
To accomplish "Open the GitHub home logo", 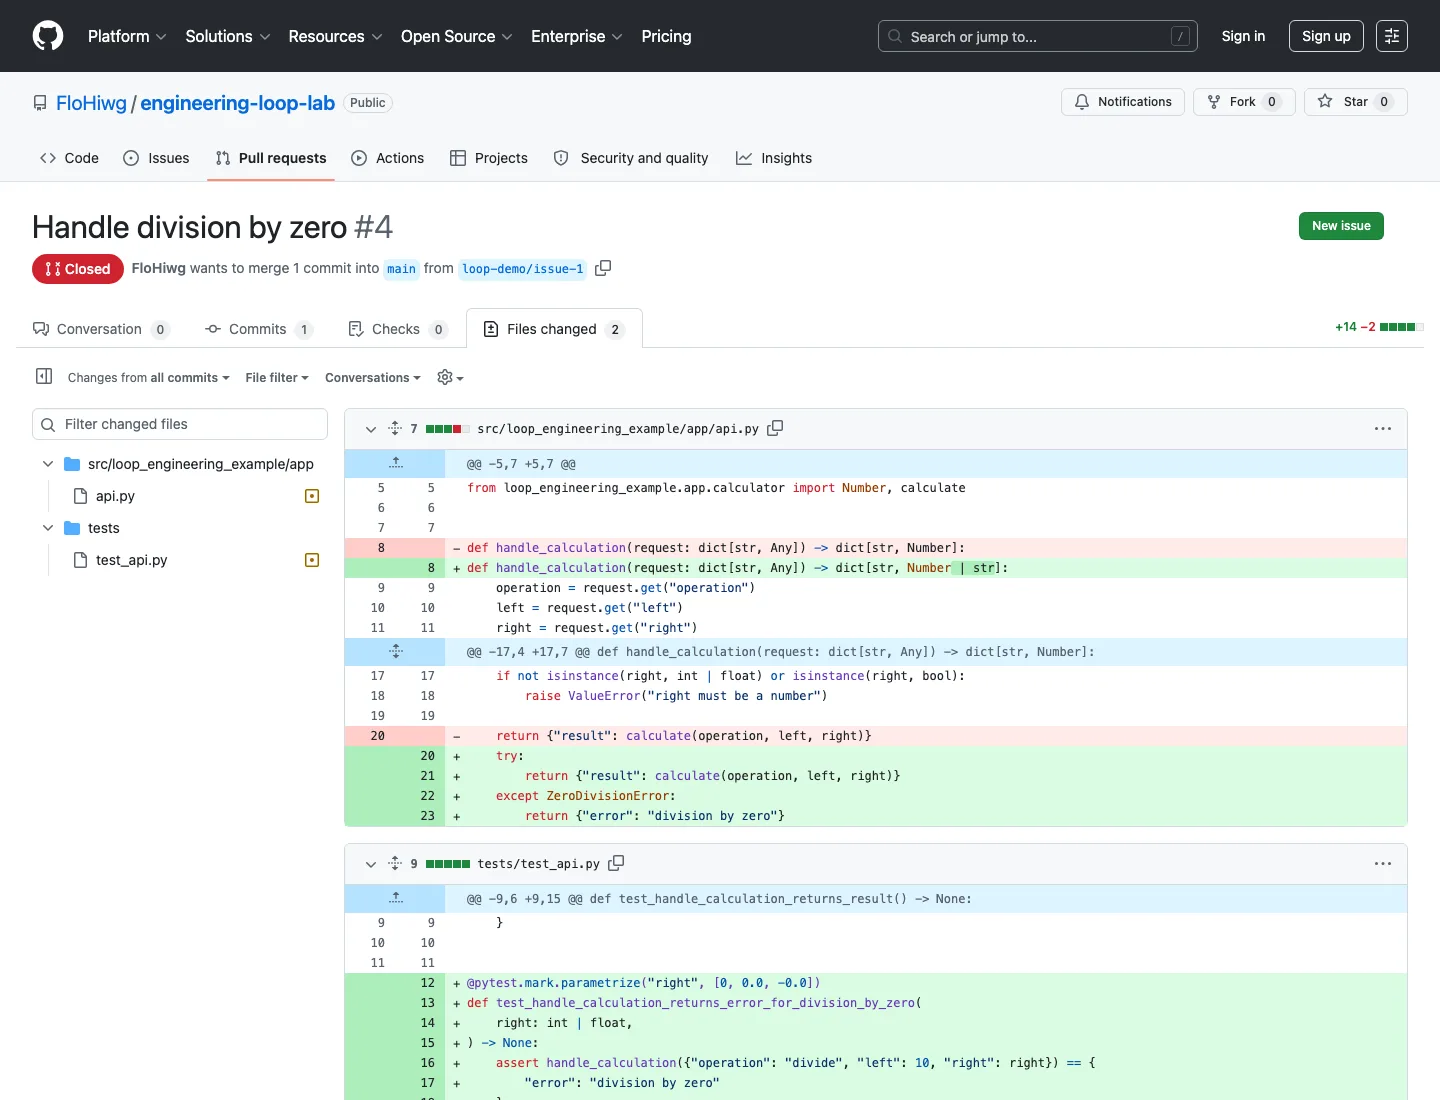I will tap(48, 36).
